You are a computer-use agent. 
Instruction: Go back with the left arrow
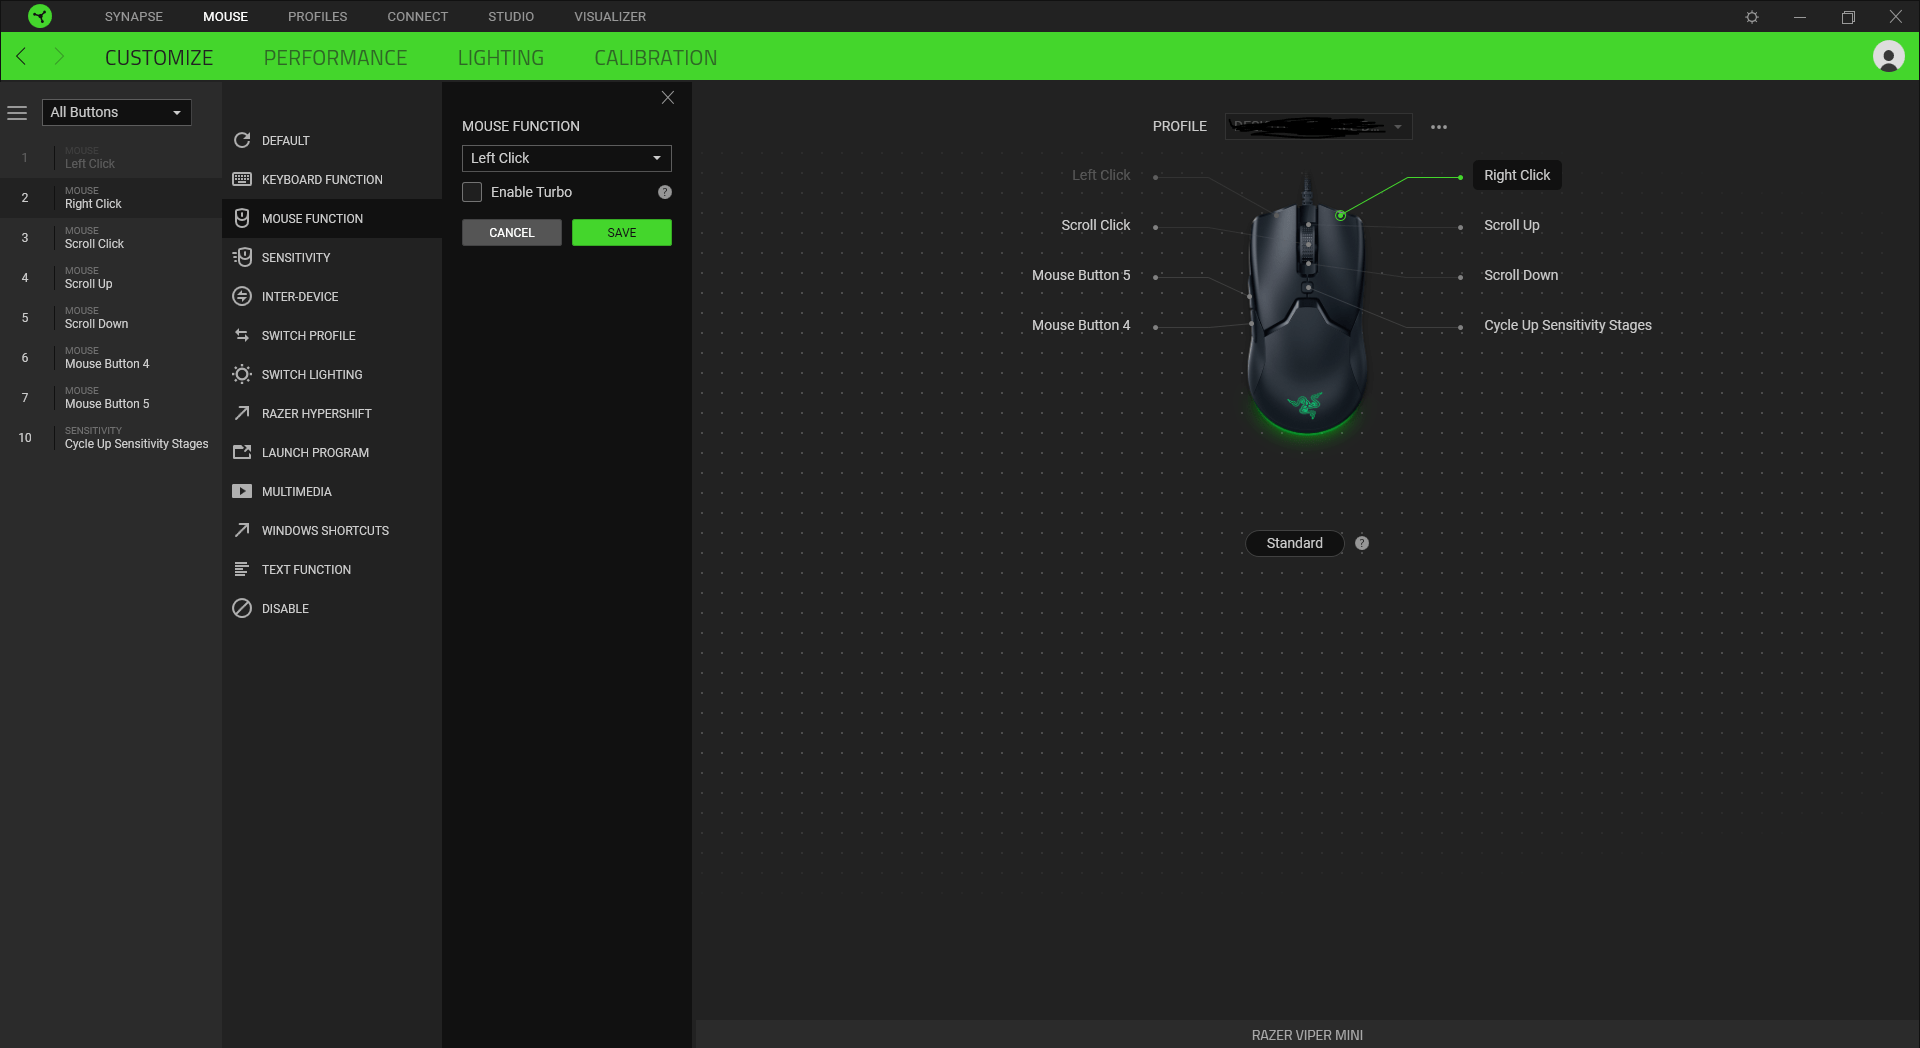[22, 57]
